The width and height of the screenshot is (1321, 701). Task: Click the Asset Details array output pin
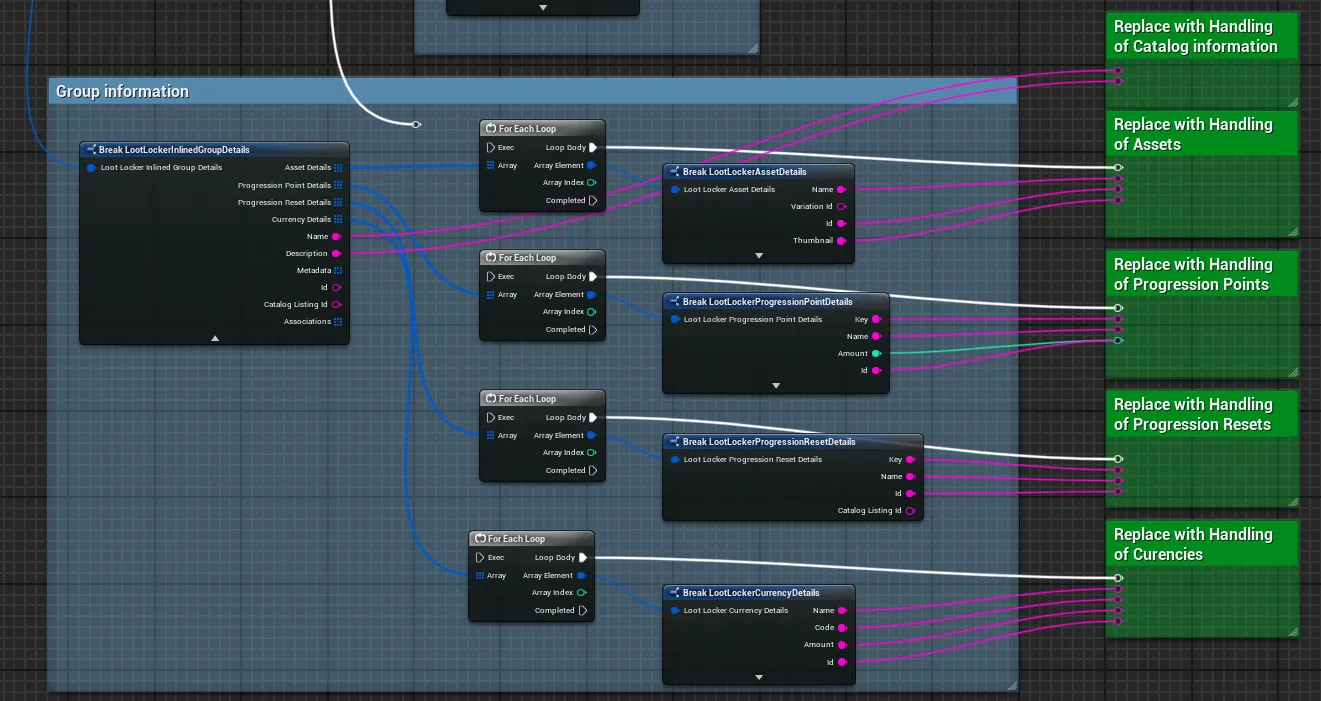click(338, 168)
